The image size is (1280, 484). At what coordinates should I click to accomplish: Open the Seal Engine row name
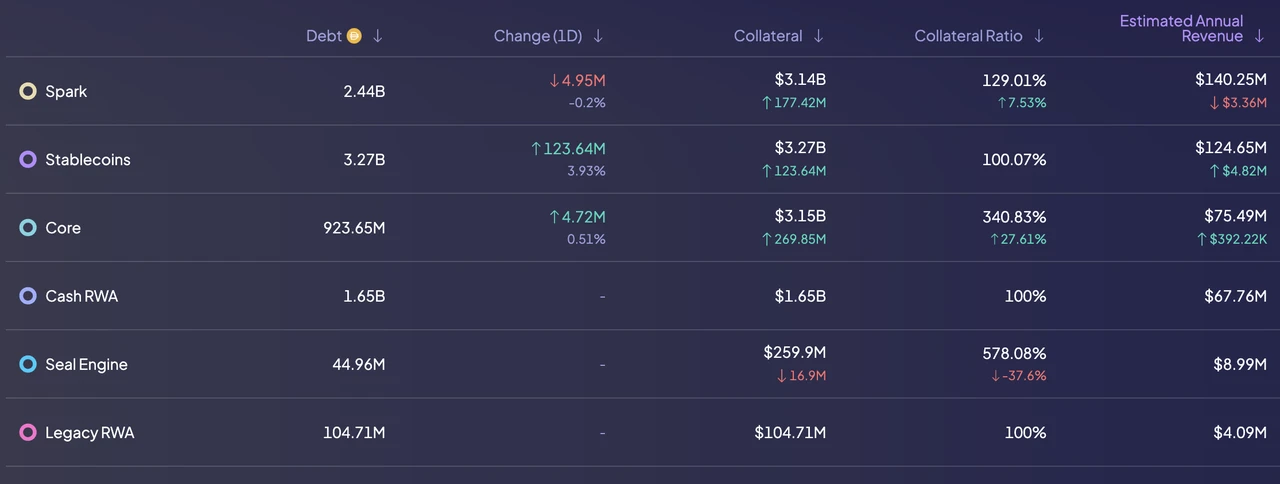tap(86, 365)
